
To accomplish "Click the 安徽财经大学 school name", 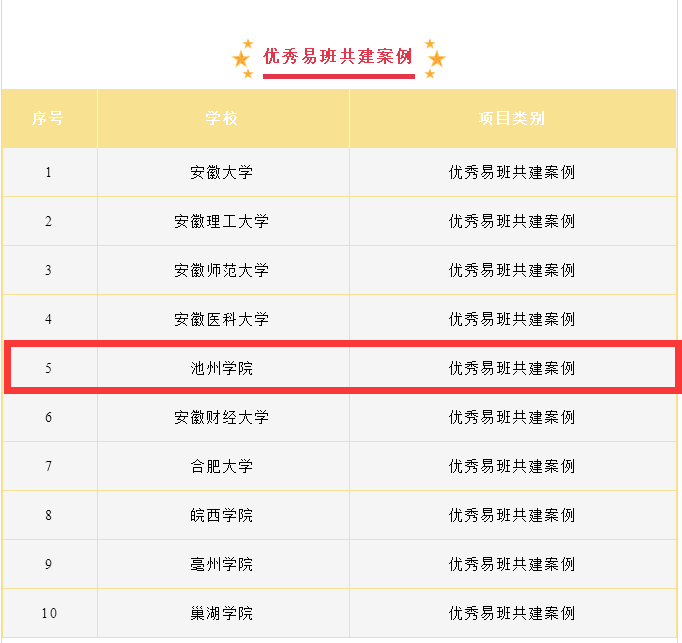I will [x=222, y=417].
